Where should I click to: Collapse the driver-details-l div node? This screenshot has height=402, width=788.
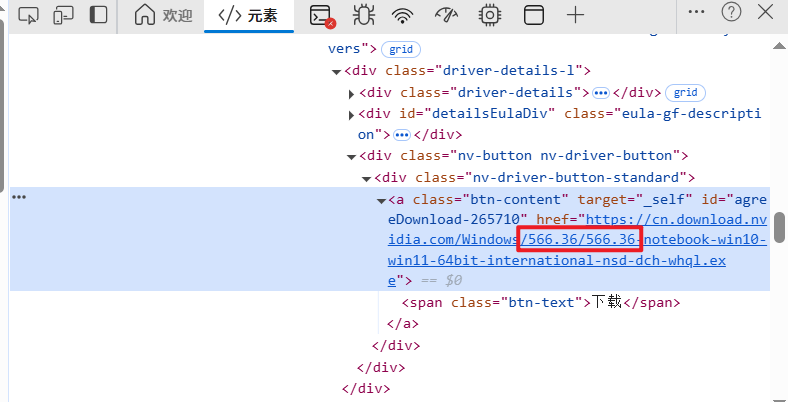click(x=337, y=71)
